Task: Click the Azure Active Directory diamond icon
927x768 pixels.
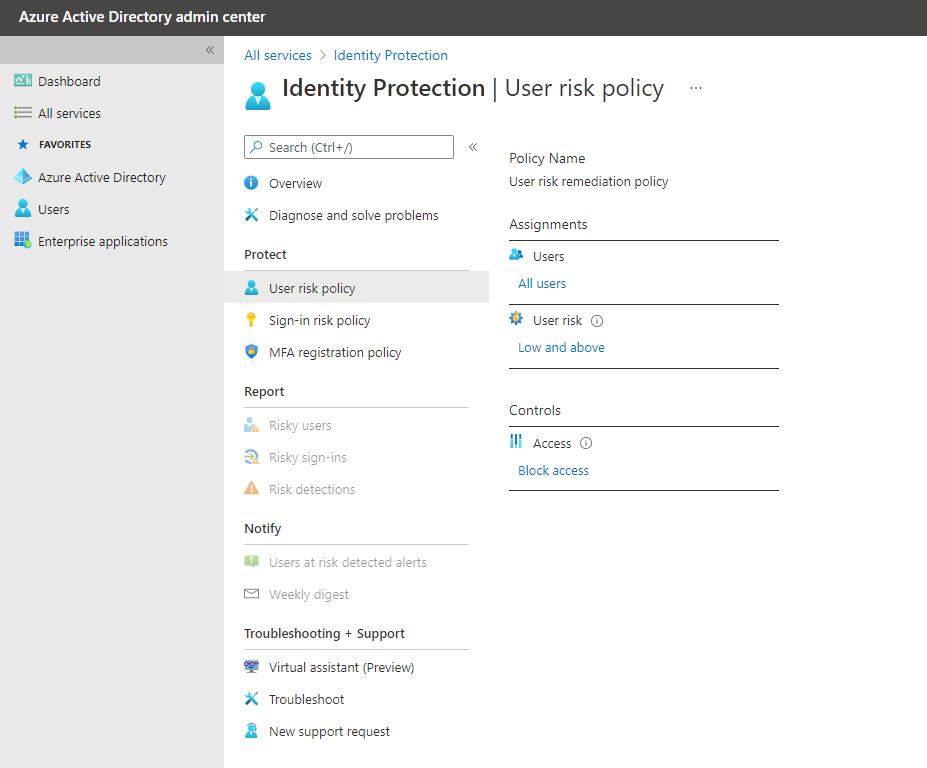Action: [23, 176]
